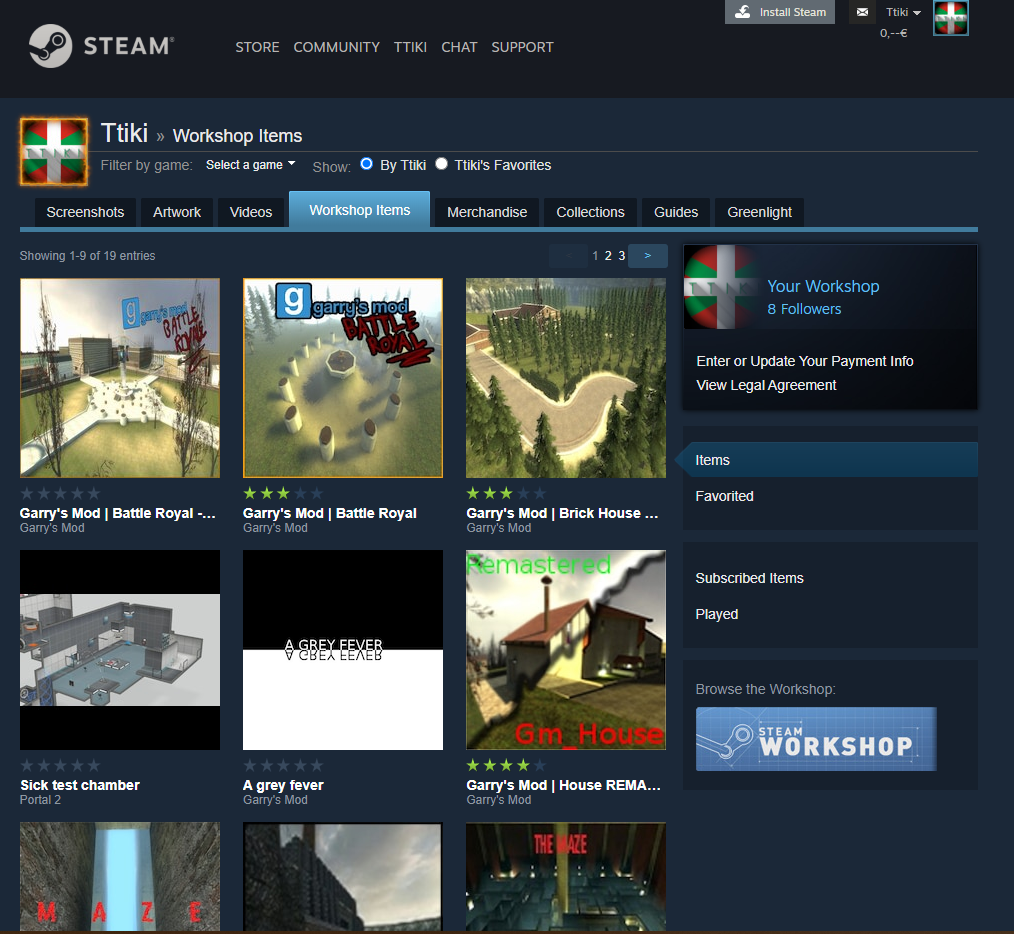Switch to the Merchandise tab
This screenshot has width=1014, height=934.
(487, 212)
